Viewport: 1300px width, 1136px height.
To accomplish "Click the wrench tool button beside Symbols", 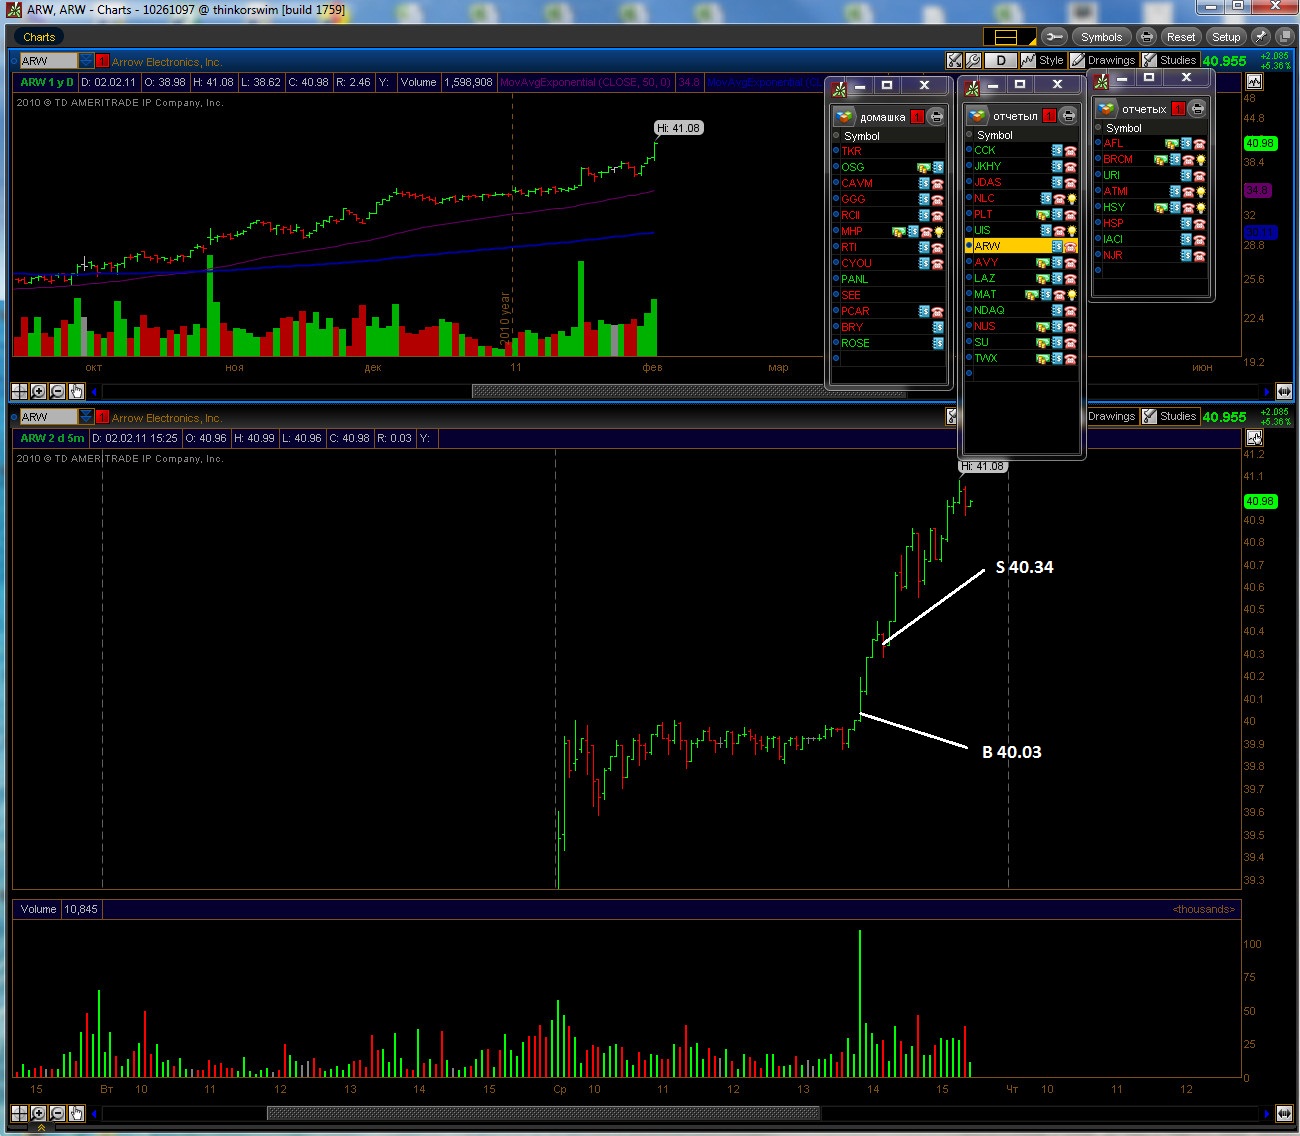I will coord(1054,37).
